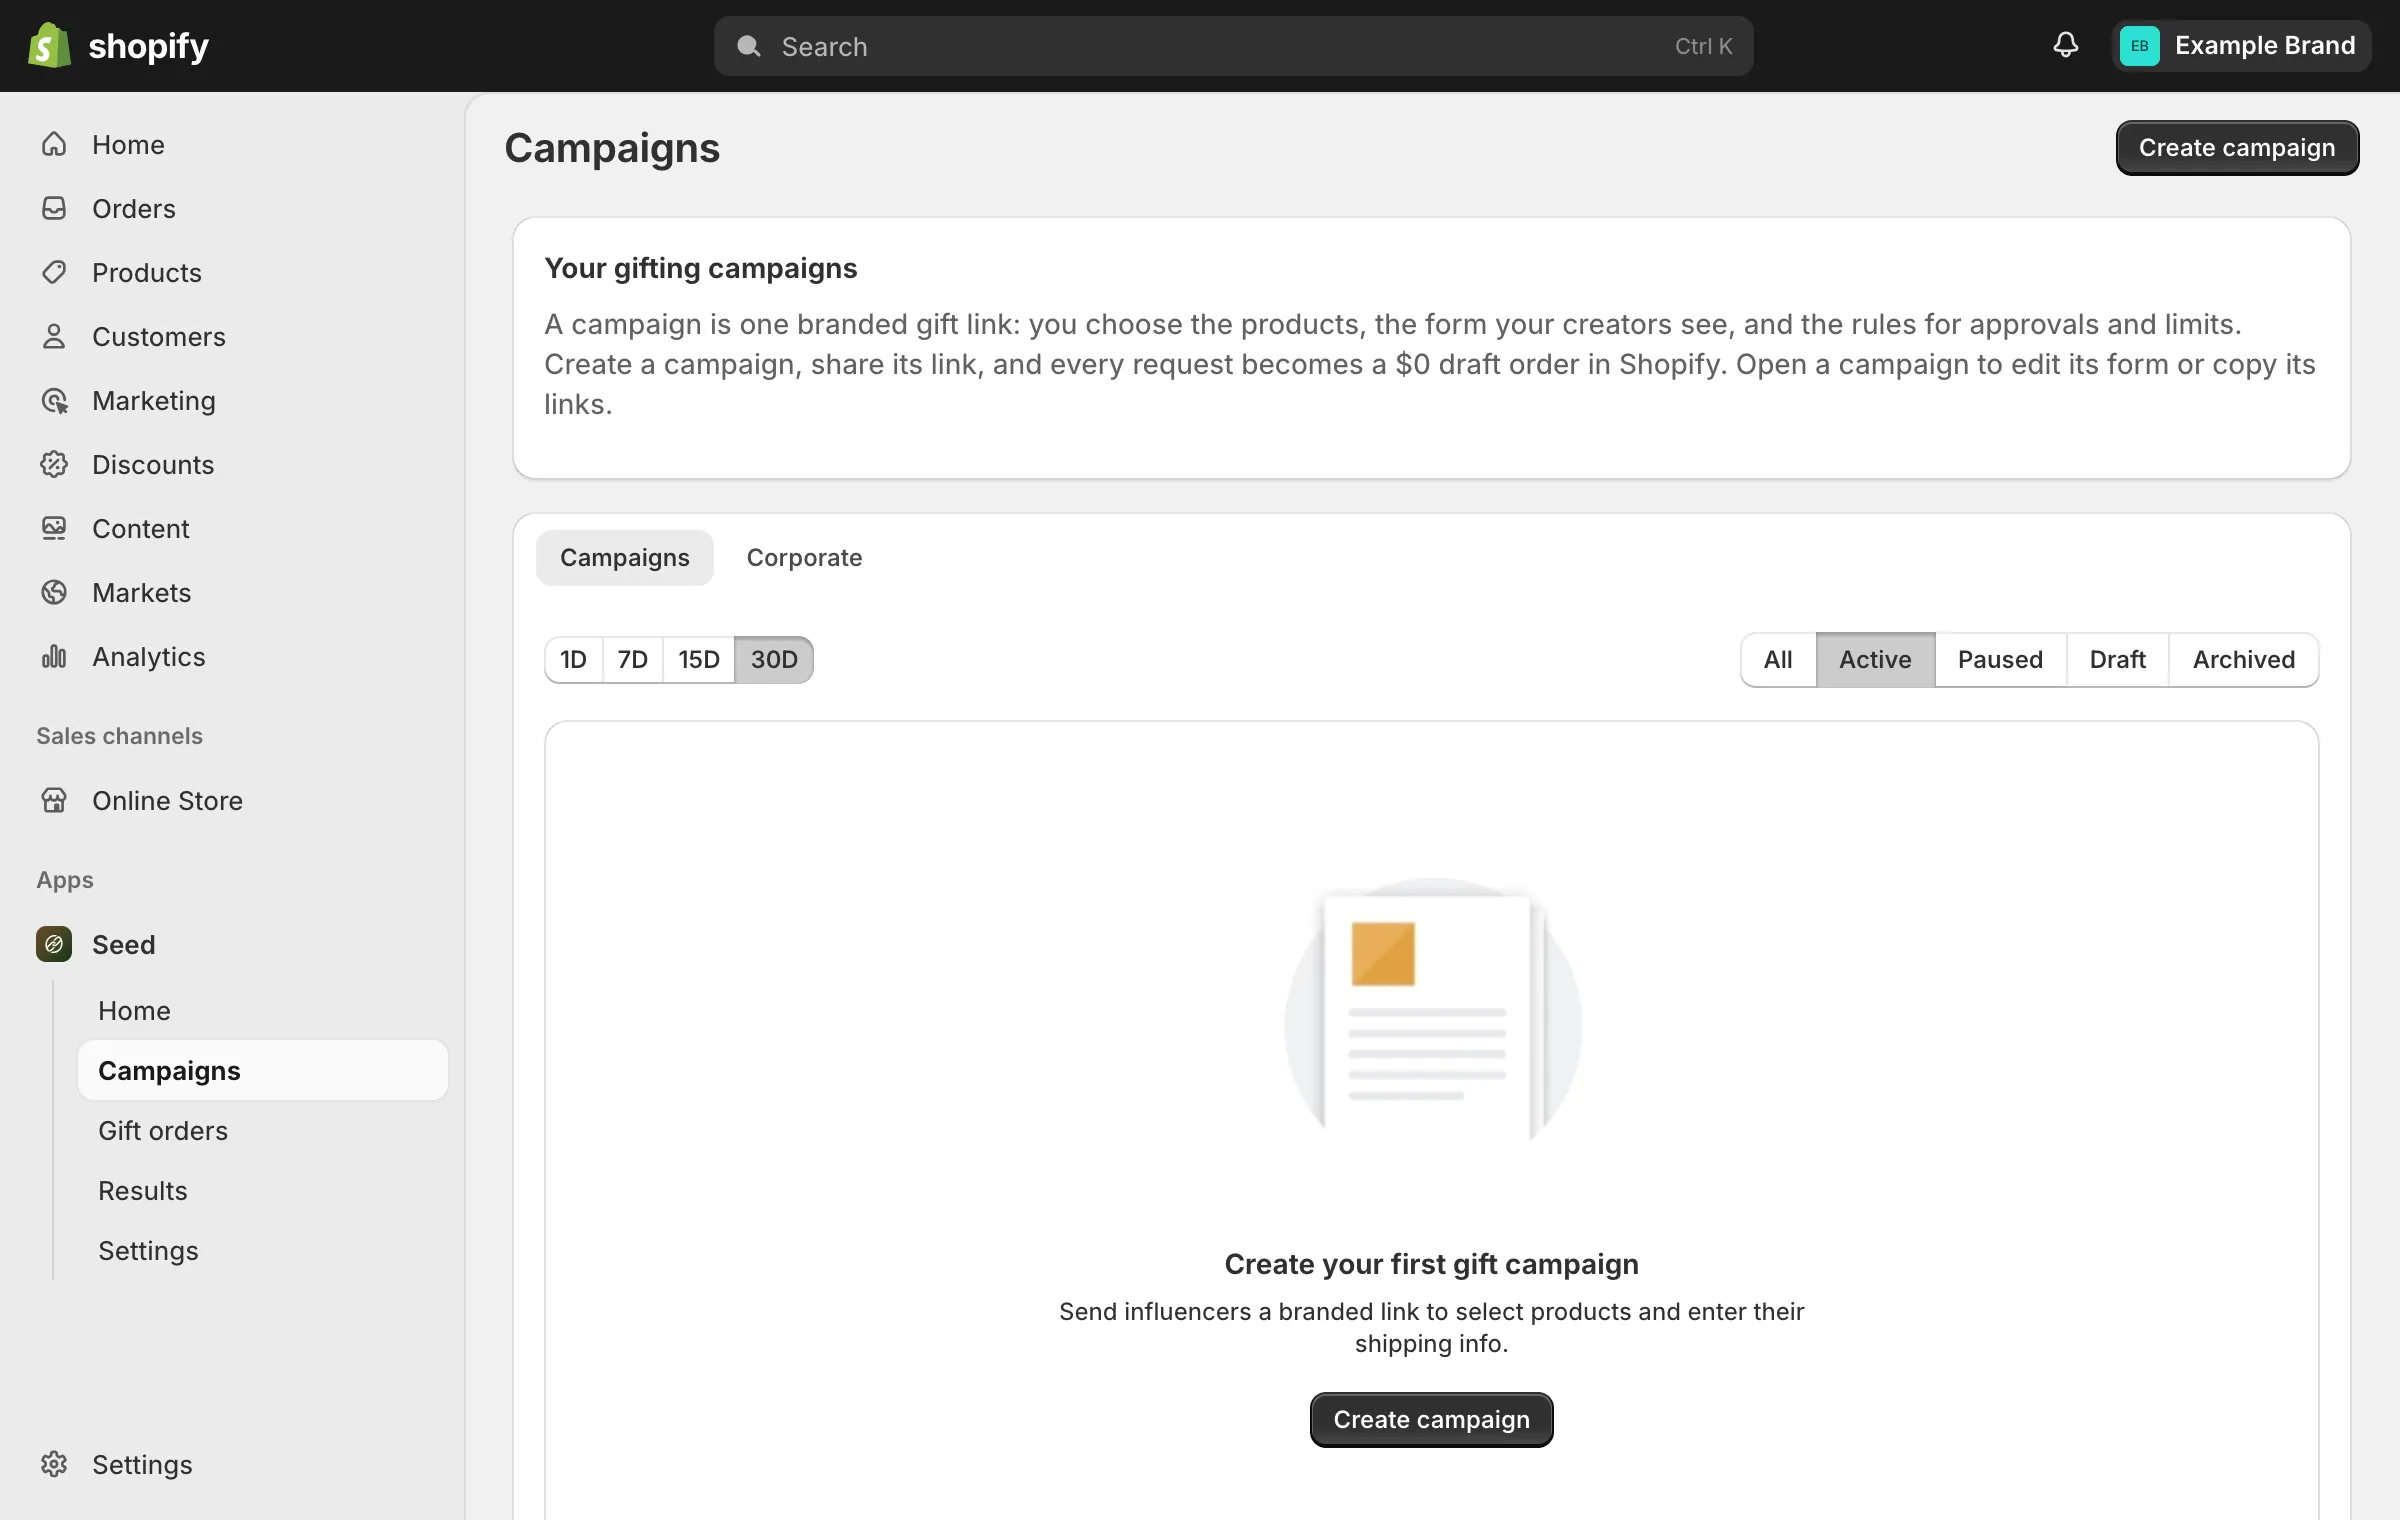
Task: Open the Settings label at sidebar bottom
Action: [x=142, y=1464]
